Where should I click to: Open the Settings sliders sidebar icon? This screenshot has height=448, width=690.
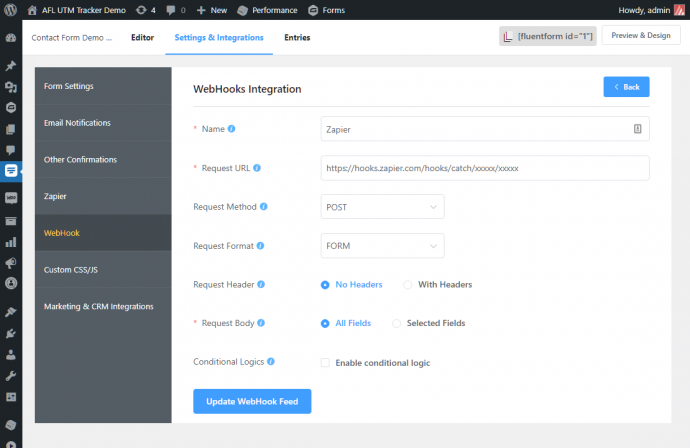coord(11,397)
